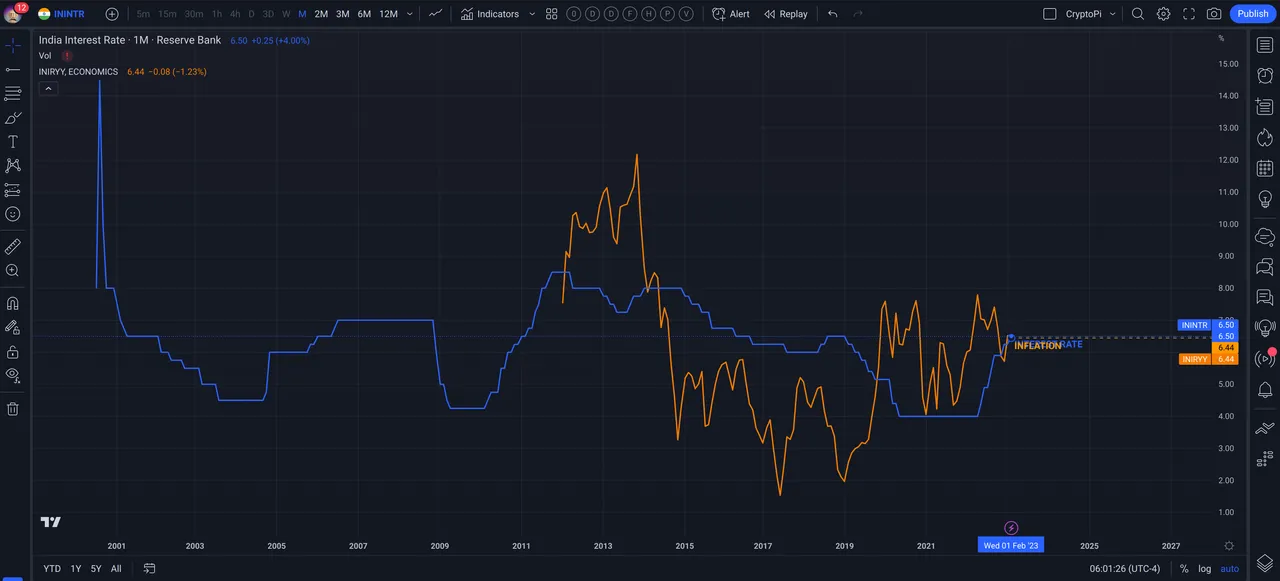Screen dimensions: 1280x581
Task: Undo the last chart action
Action: (x=833, y=14)
